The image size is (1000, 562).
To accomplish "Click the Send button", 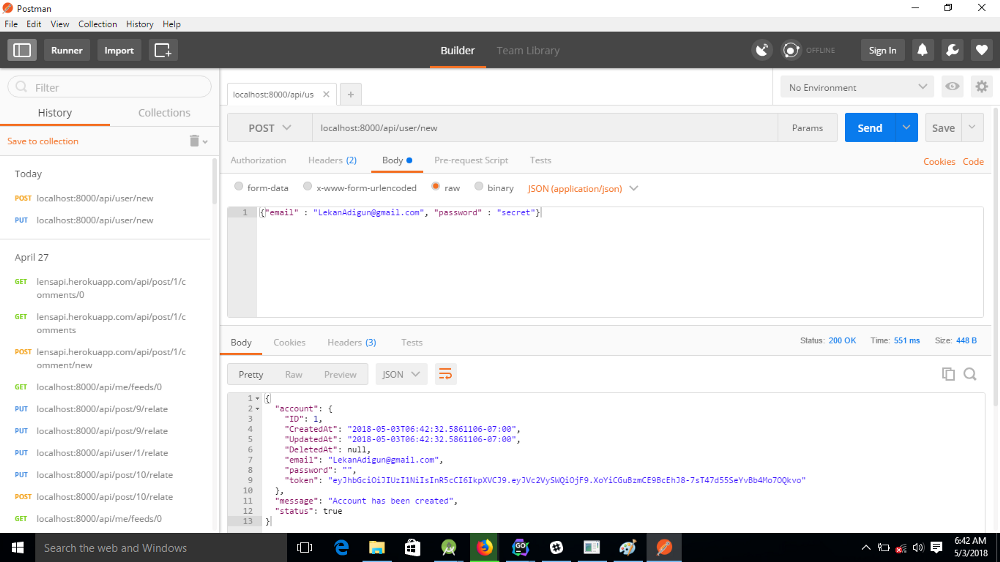I will [x=870, y=128].
